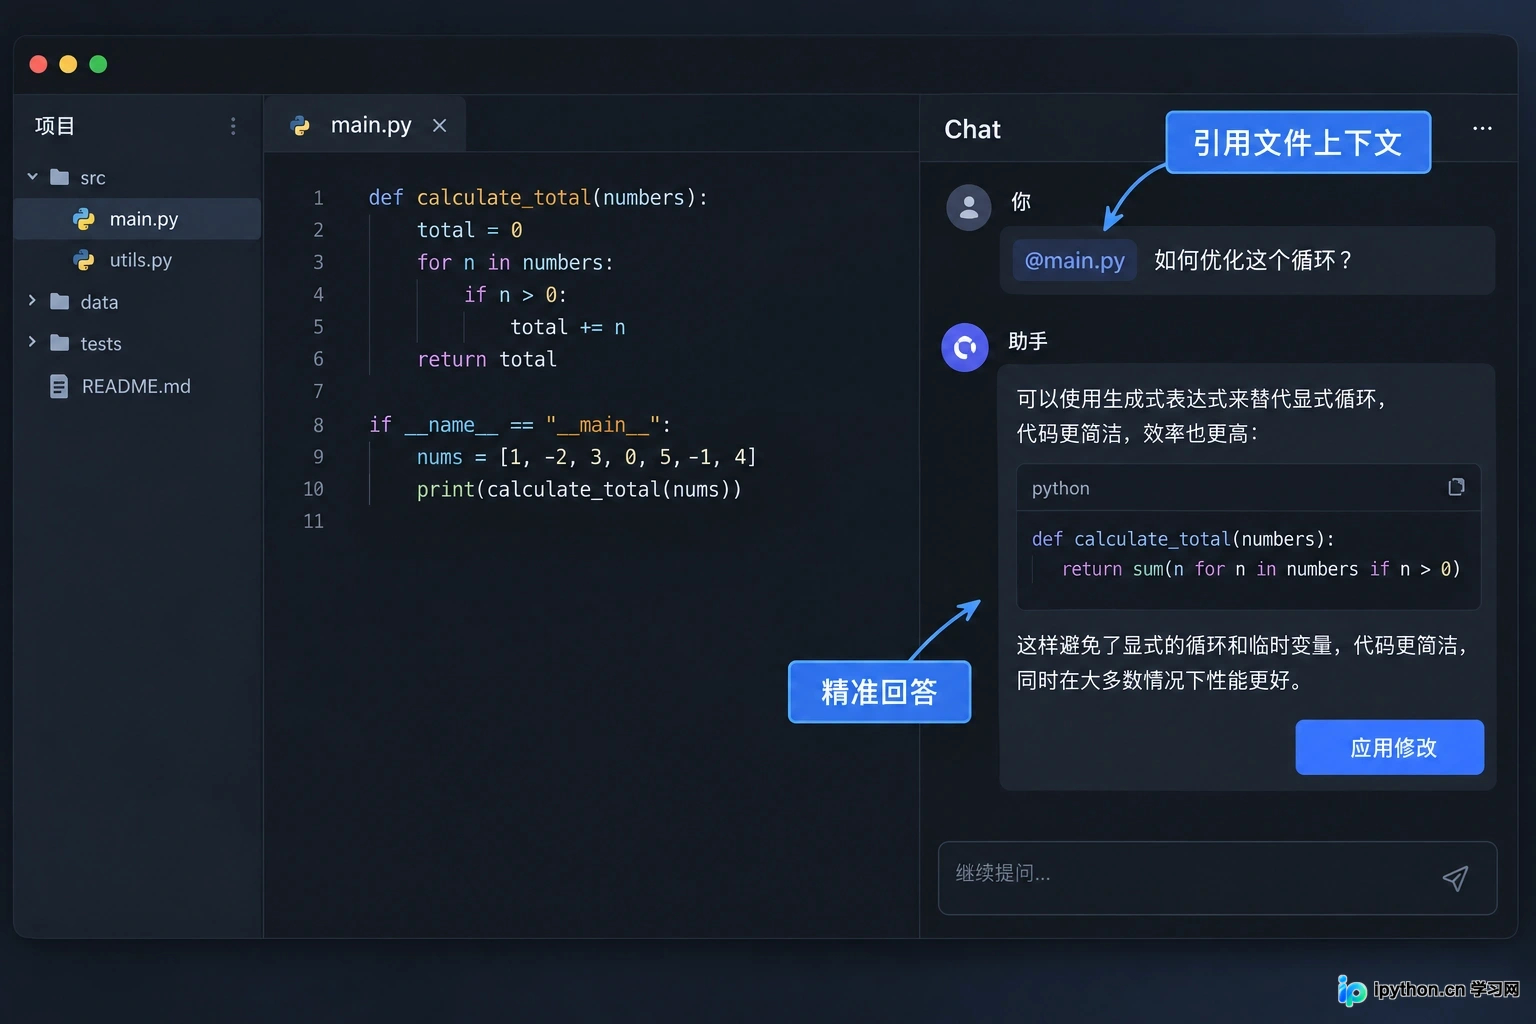Click the README.md document icon
Screen dimensions: 1536x1024
(60, 386)
